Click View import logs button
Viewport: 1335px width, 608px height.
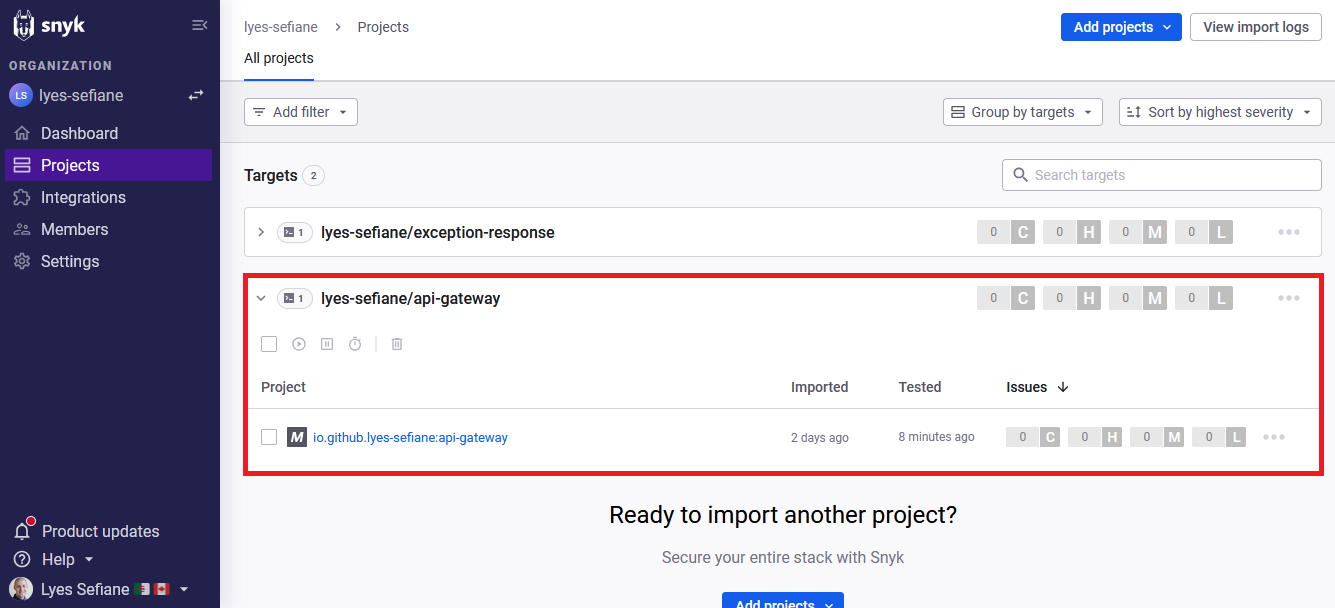tap(1256, 27)
